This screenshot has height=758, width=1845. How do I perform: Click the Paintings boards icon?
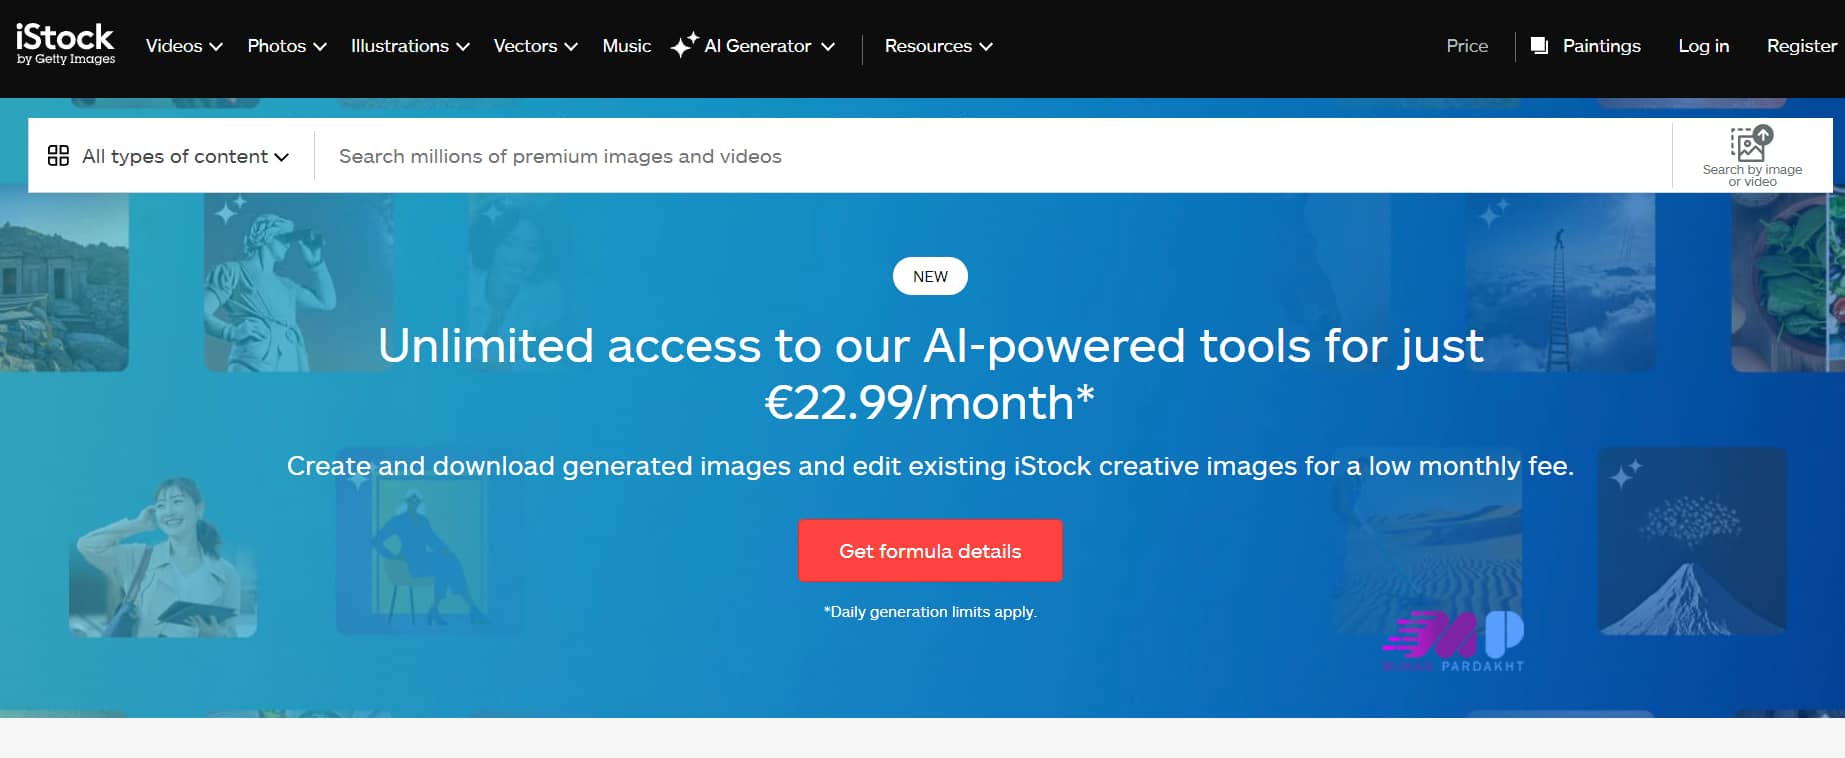point(1539,46)
